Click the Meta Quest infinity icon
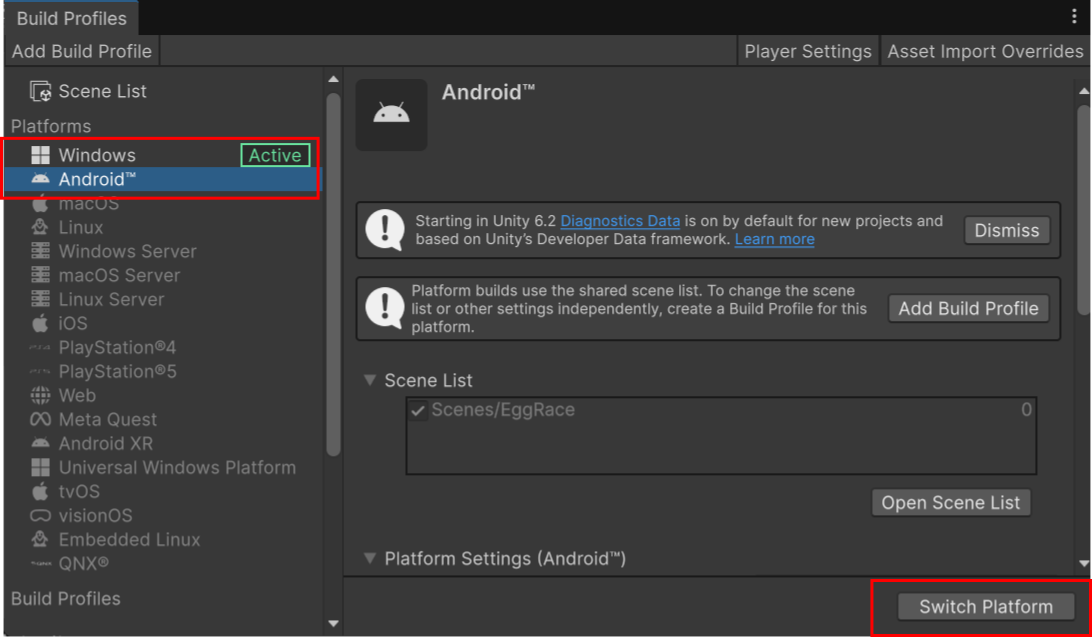Viewport: 1092px width, 637px height. [40, 419]
